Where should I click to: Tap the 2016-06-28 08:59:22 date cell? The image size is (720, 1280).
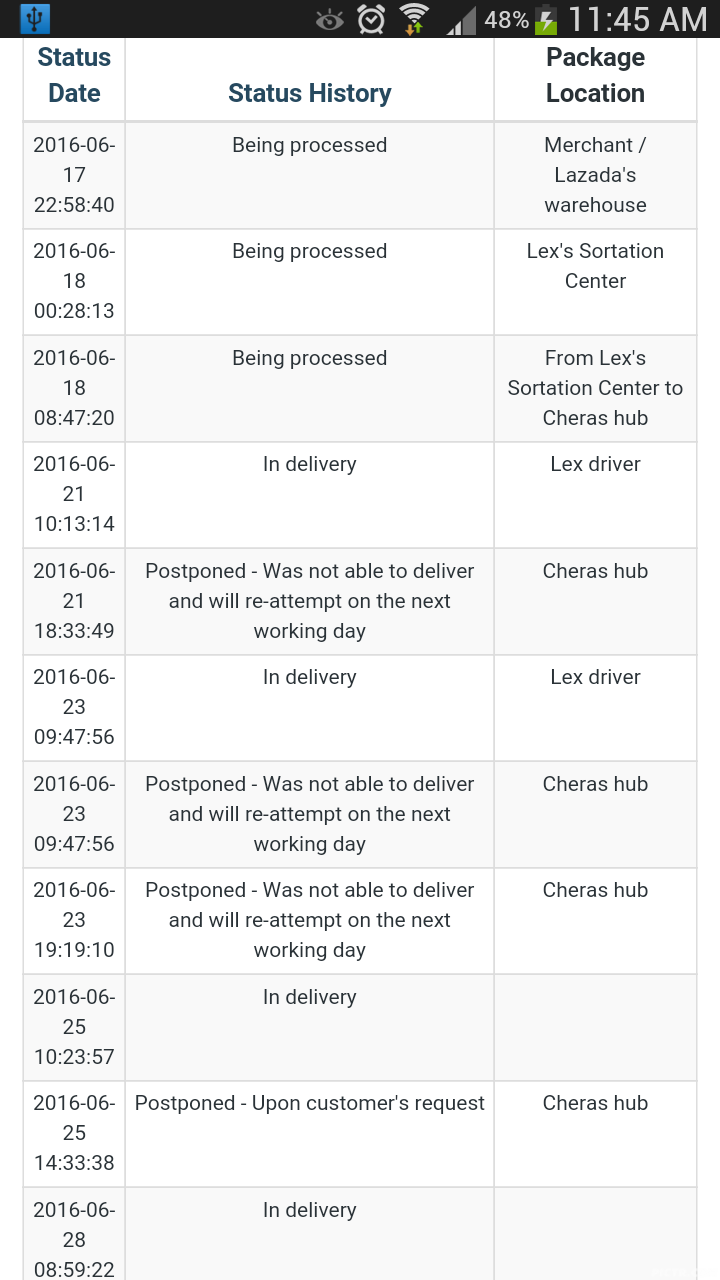click(74, 1240)
